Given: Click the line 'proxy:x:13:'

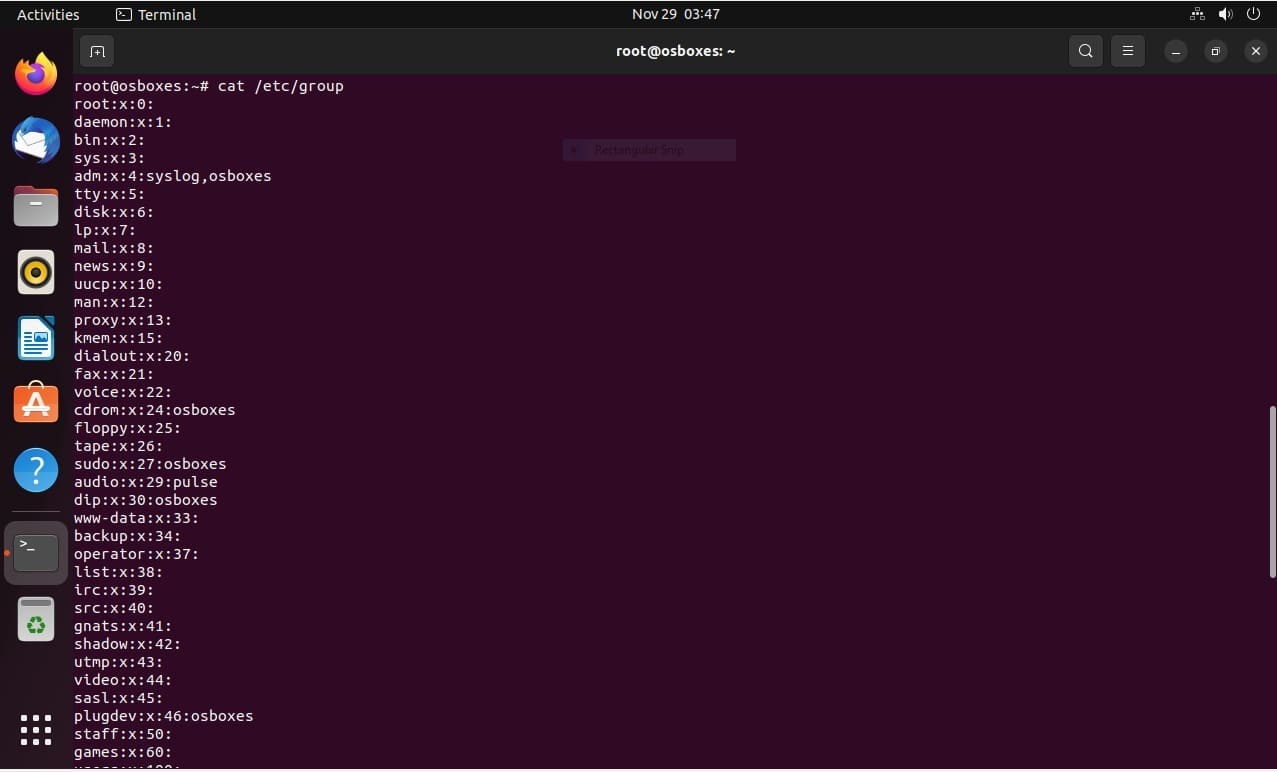Looking at the screenshot, I should point(123,320).
